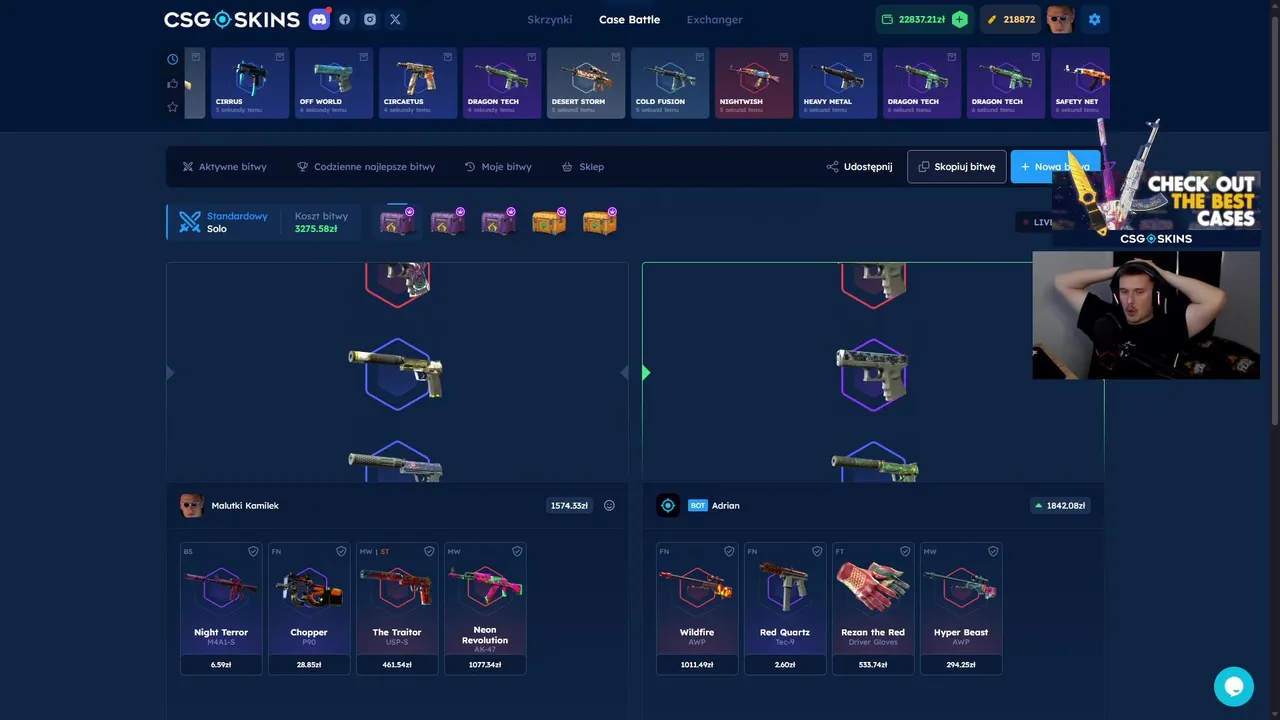Click the case icon on Cirrus drop card
Image resolution: width=1280 pixels, height=720 pixels.
coord(280,57)
